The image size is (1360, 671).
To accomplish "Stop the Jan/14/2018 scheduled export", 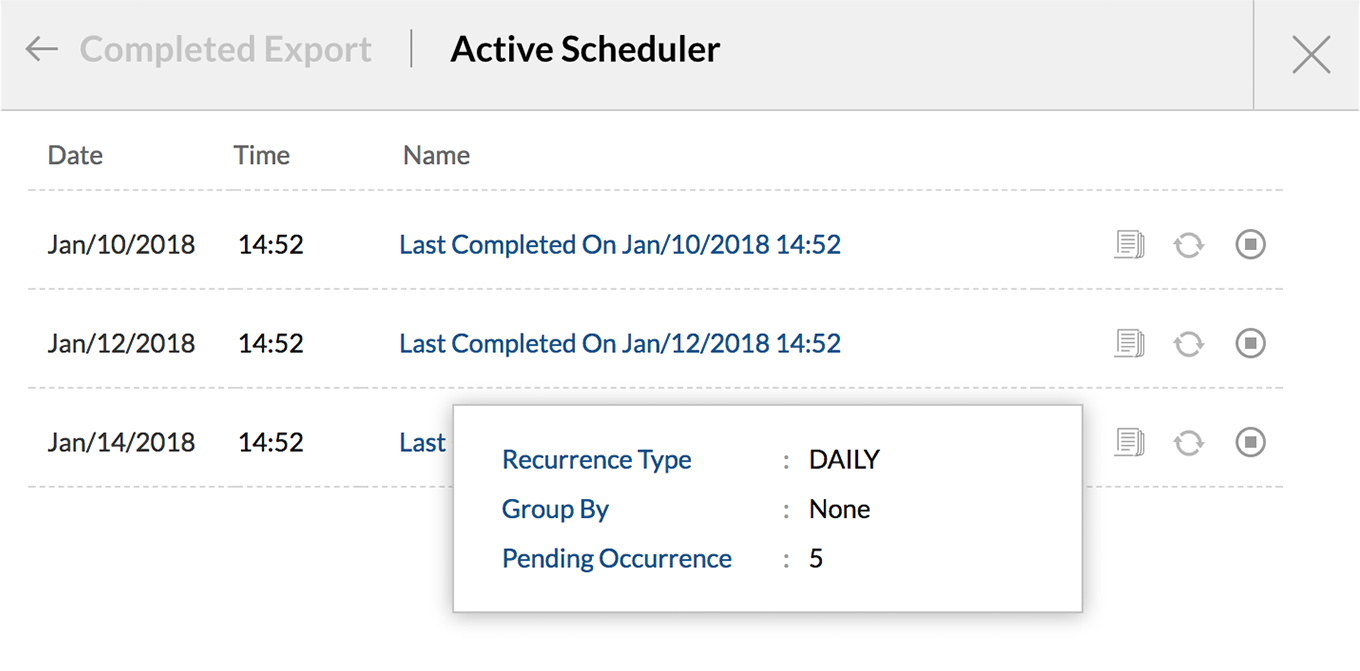I will coord(1250,442).
